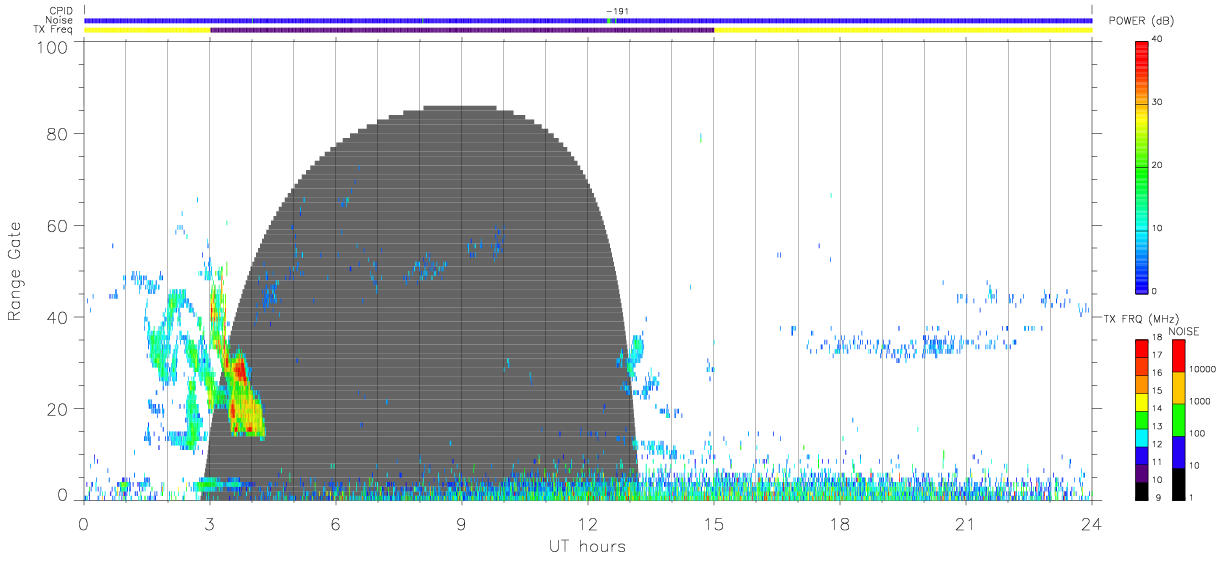Click the POWER (dB) colorbar title

tap(1141, 21)
